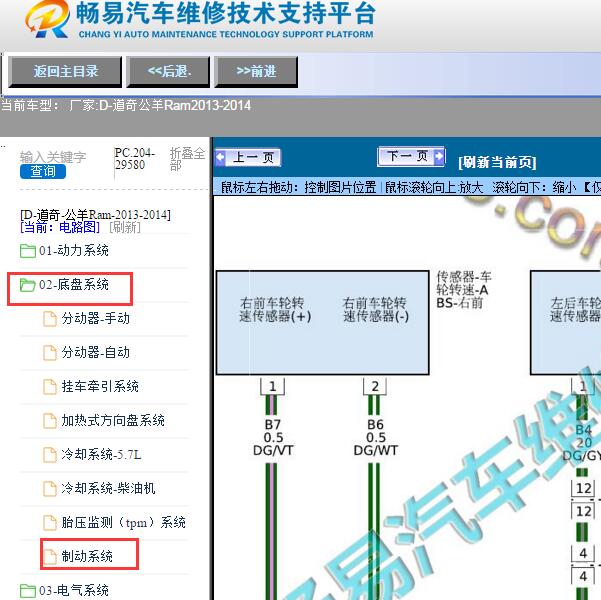Click the right arrow icon on 下一页
This screenshot has width=601, height=600.
point(439,156)
